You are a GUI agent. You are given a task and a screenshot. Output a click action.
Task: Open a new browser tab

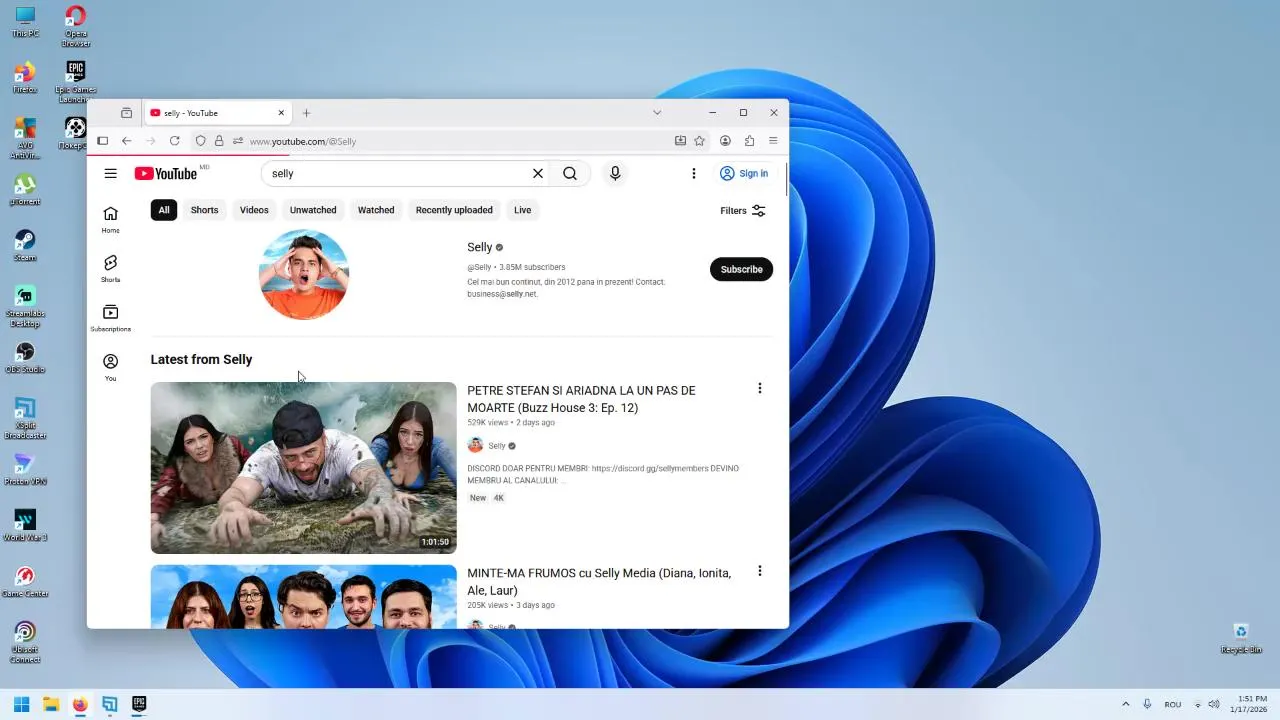point(306,113)
